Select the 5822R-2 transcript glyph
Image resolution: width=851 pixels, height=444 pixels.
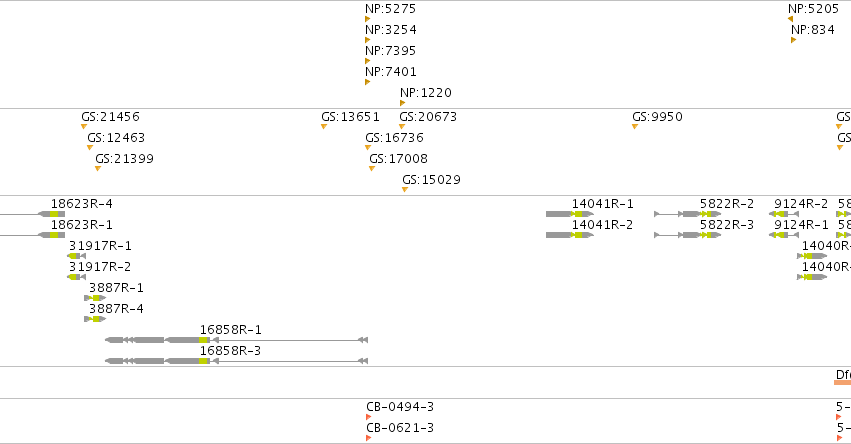688,214
